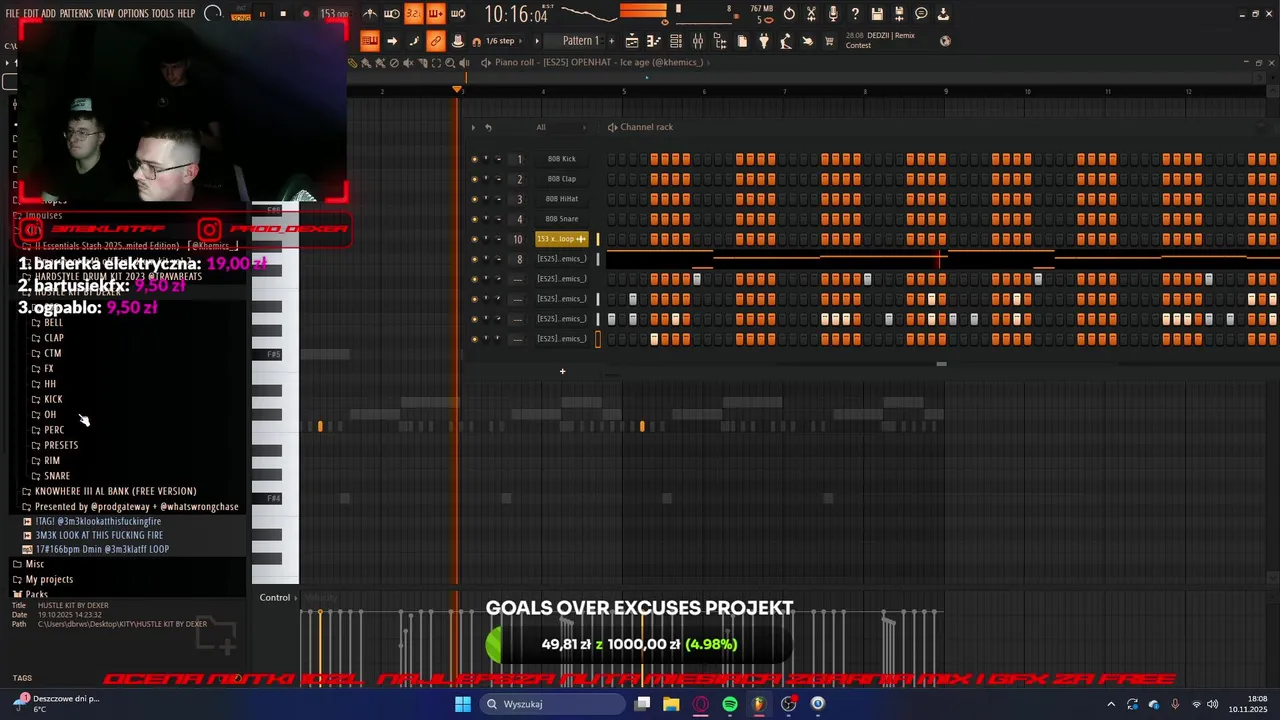Image resolution: width=1280 pixels, height=720 pixels.
Task: Toggle Pat/Song mode switch
Action: pos(240,14)
